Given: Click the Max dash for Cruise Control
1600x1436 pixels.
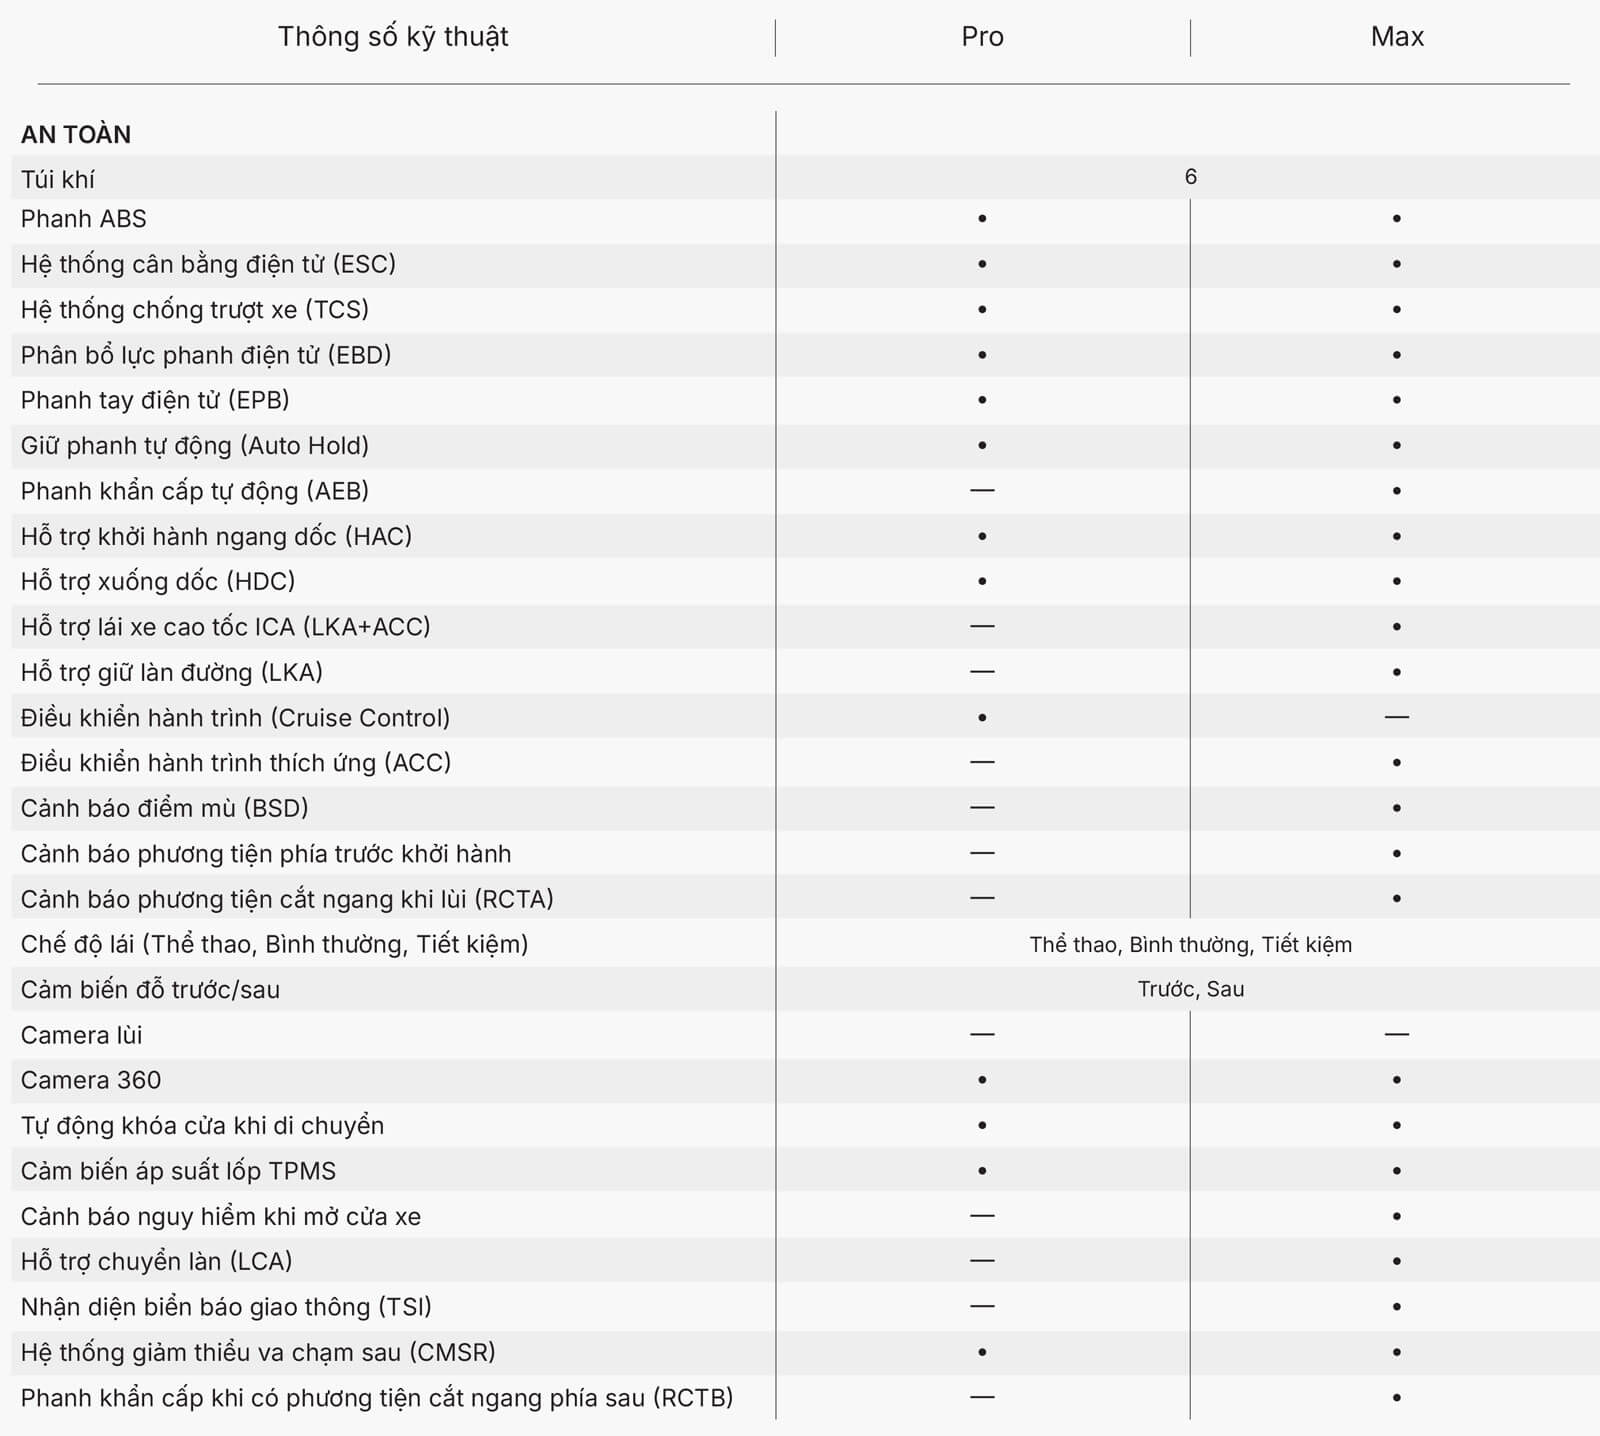Looking at the screenshot, I should [x=1397, y=717].
